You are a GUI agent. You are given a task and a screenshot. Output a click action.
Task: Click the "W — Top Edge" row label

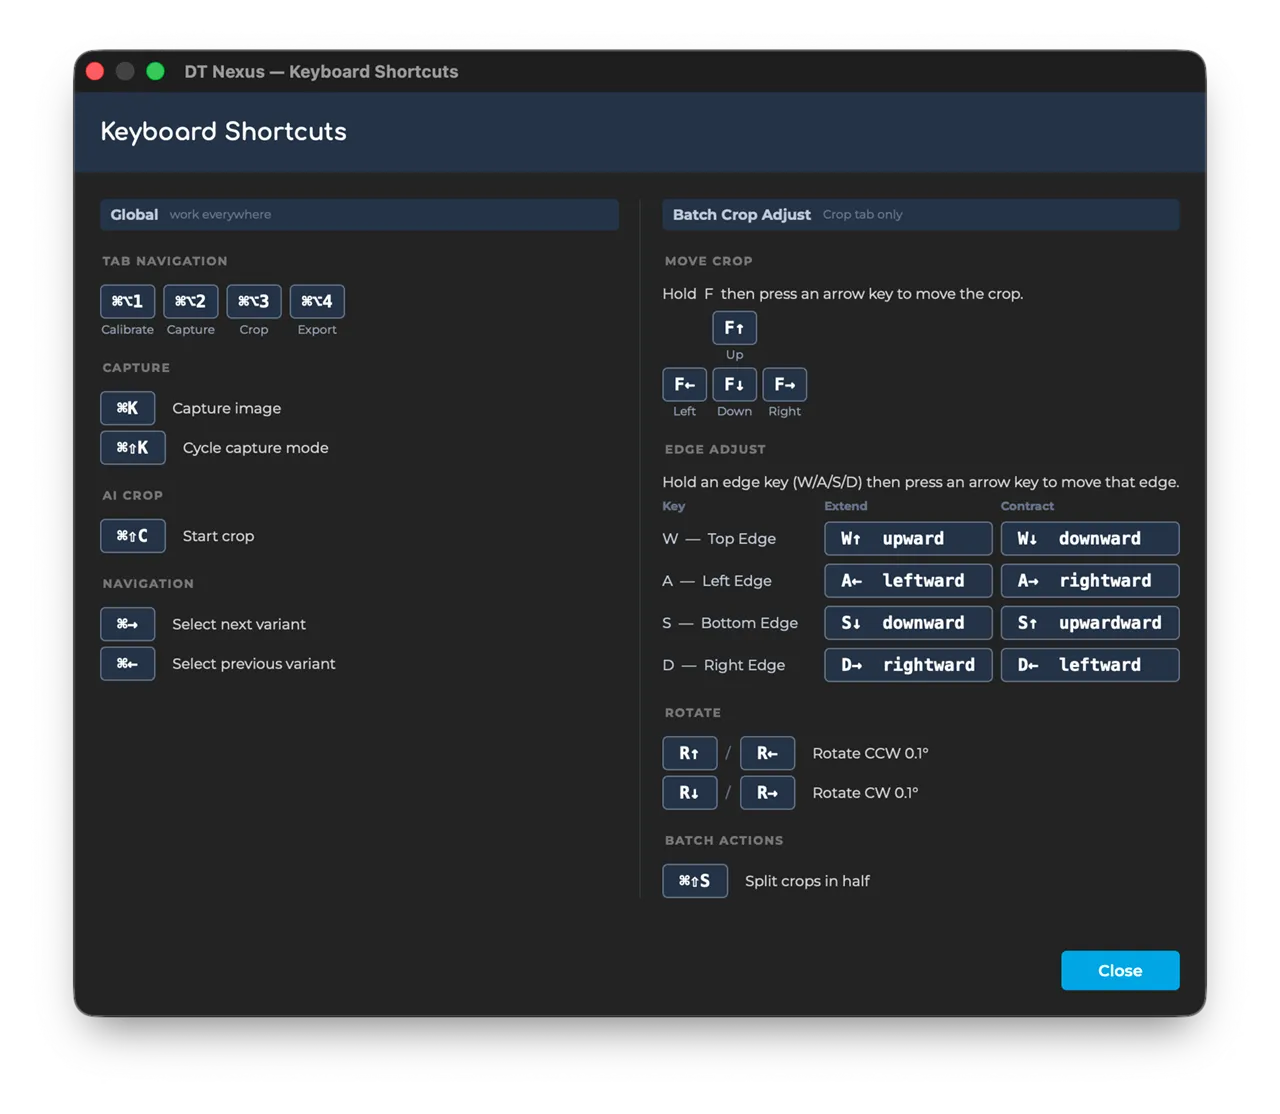[x=719, y=539]
